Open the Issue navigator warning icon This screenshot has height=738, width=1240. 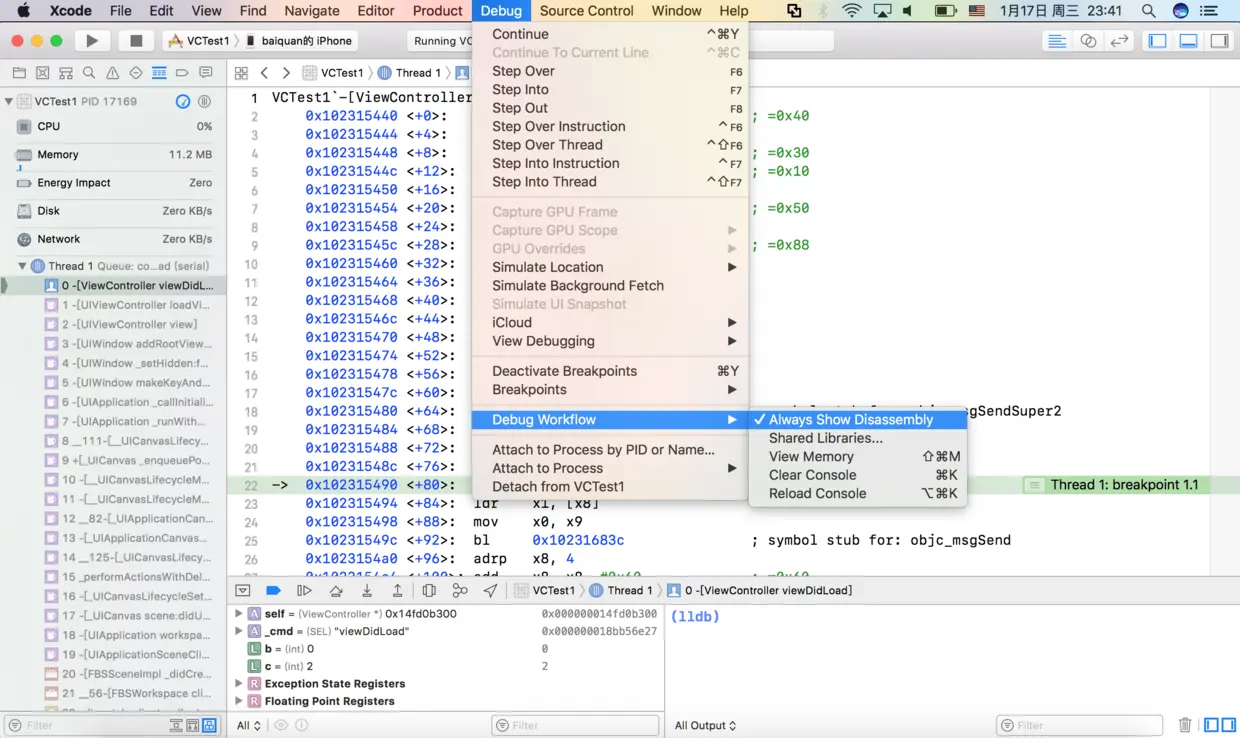(x=112, y=73)
